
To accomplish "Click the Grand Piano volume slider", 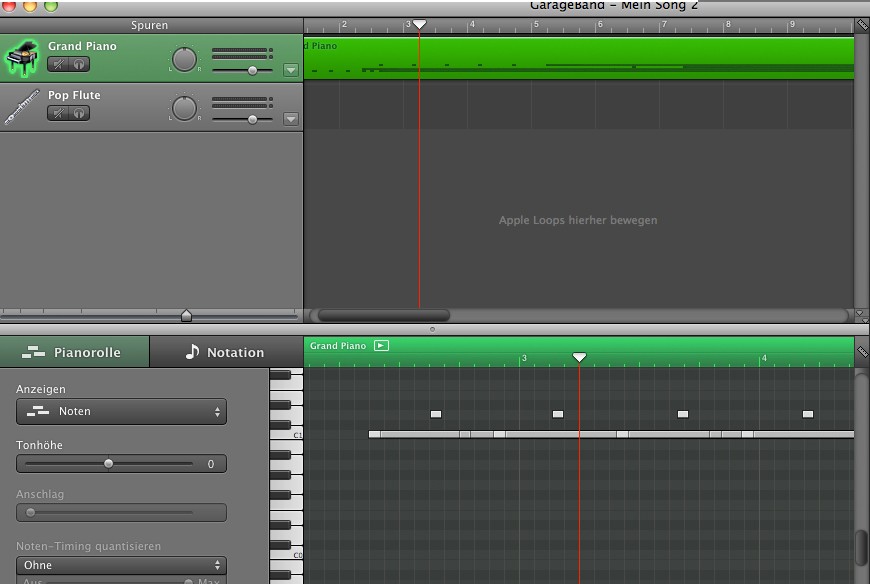I will pyautogui.click(x=242, y=70).
